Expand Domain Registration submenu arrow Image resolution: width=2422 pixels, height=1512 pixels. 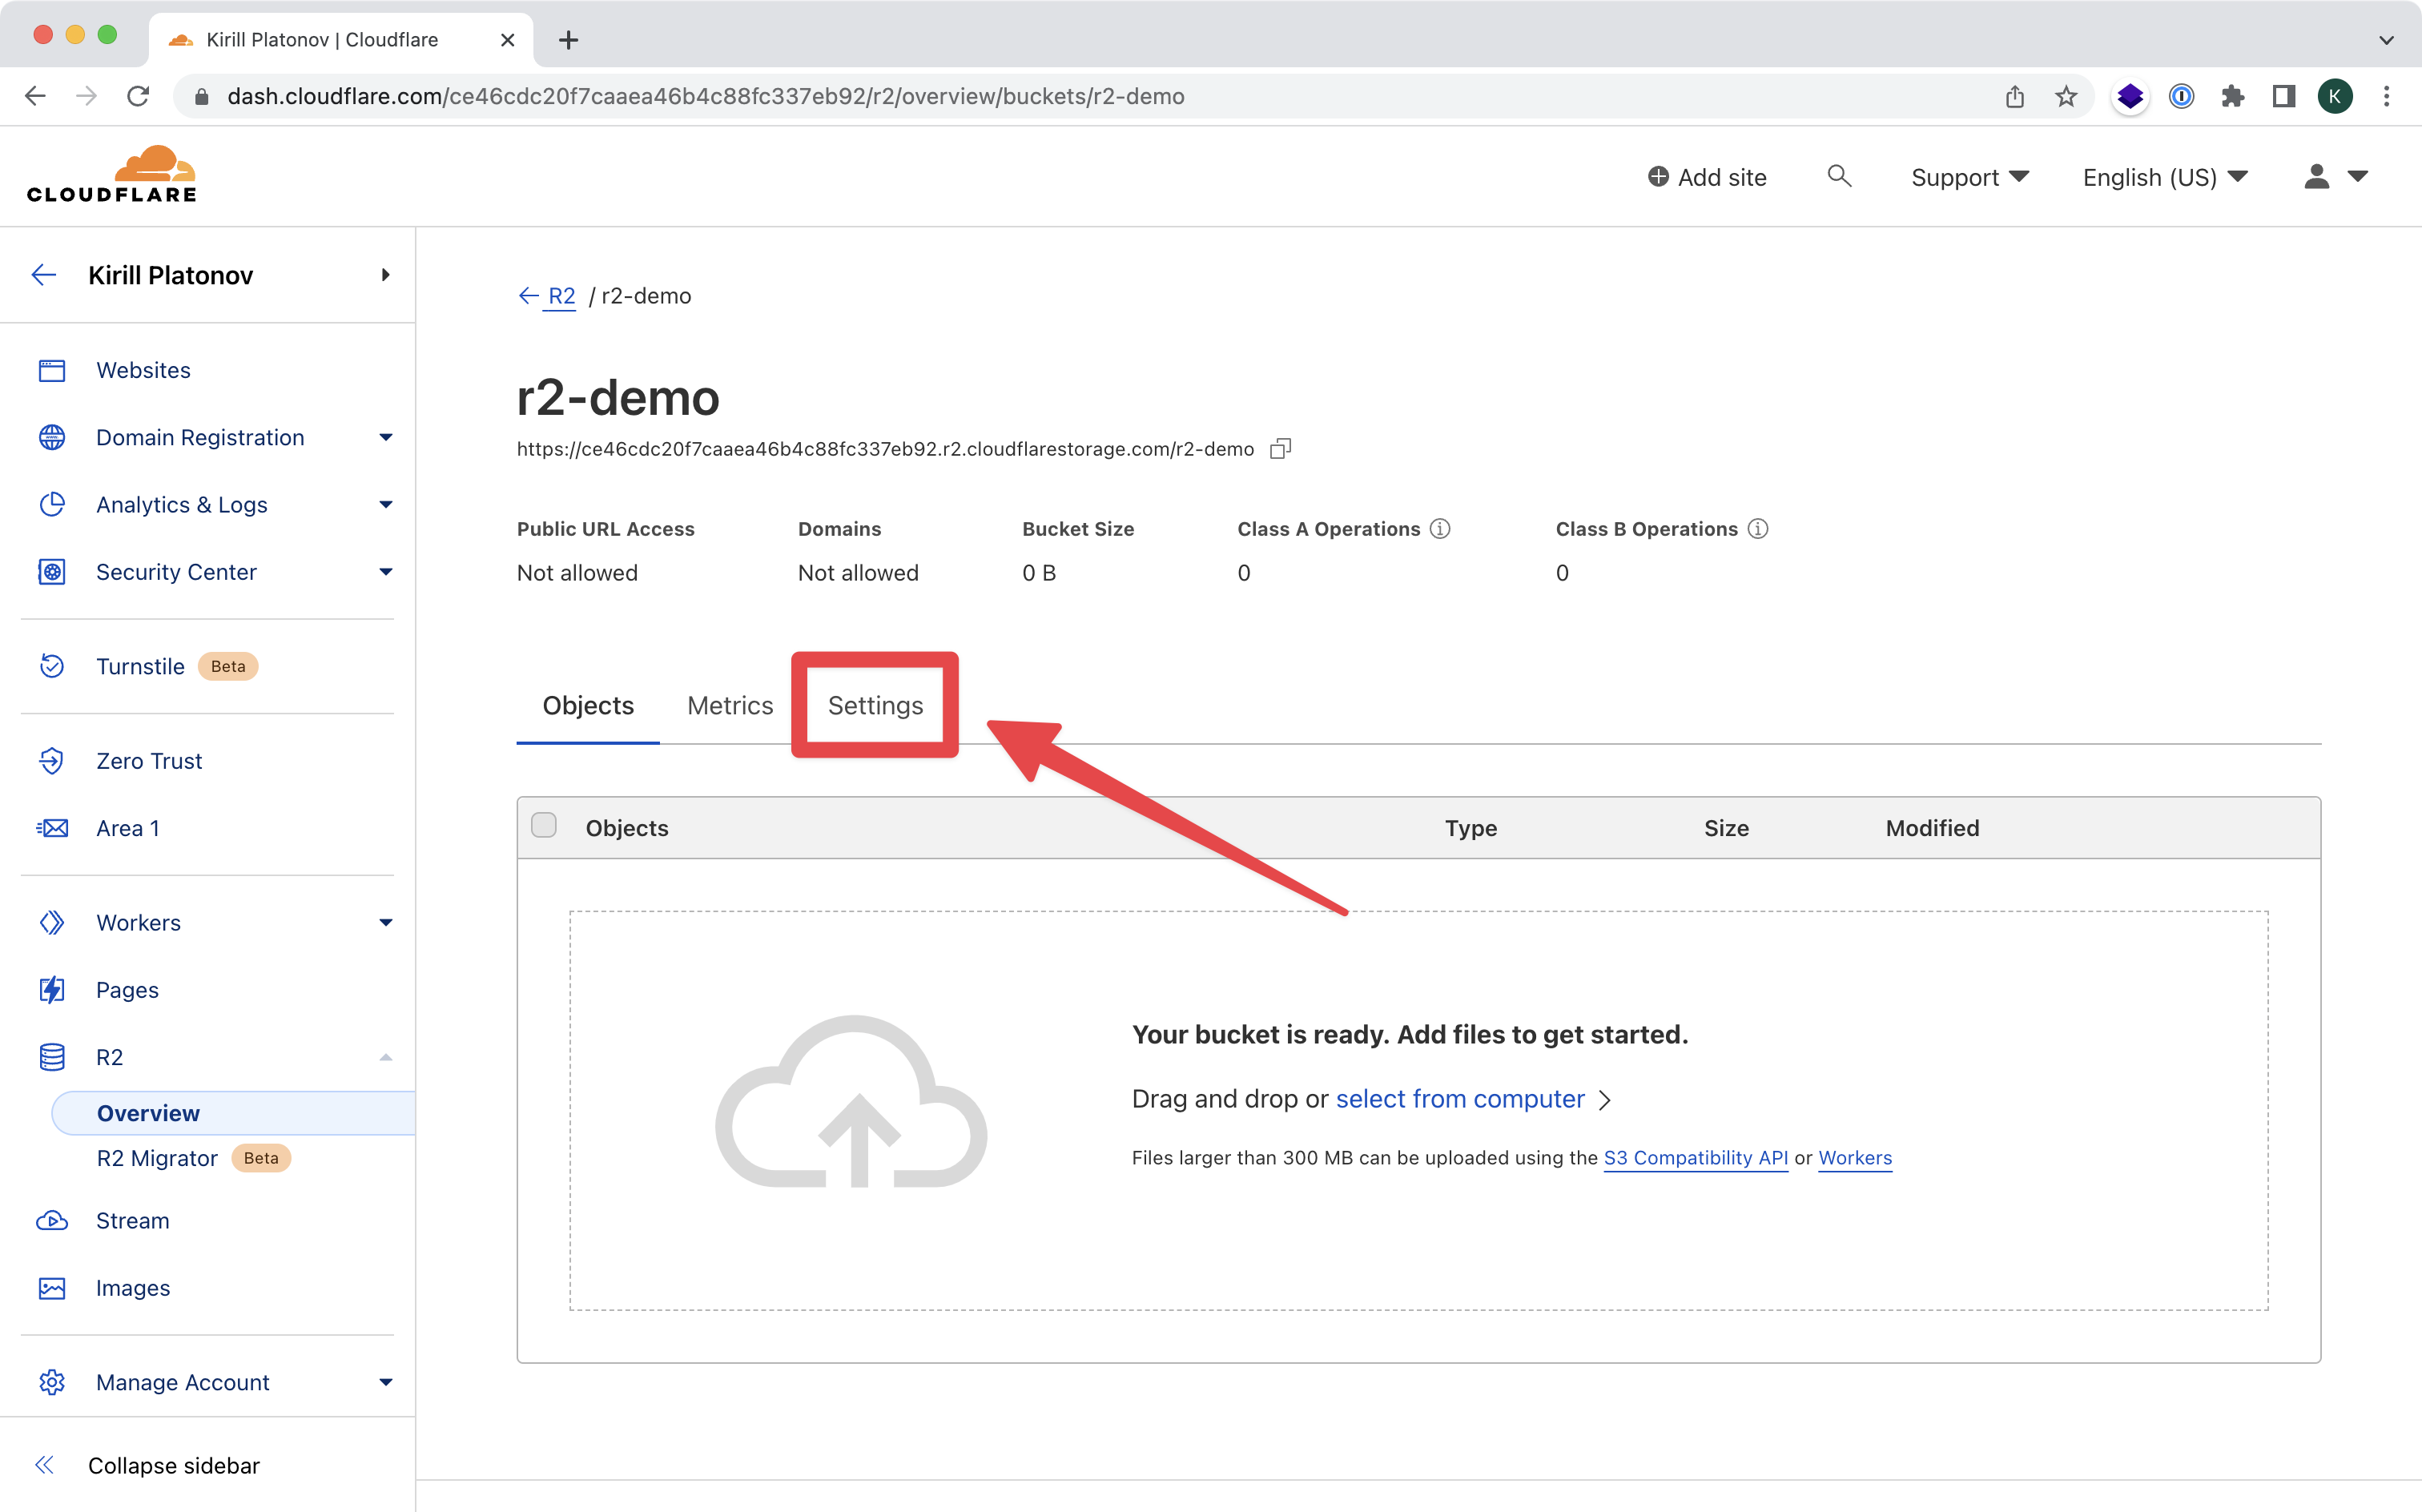click(386, 437)
